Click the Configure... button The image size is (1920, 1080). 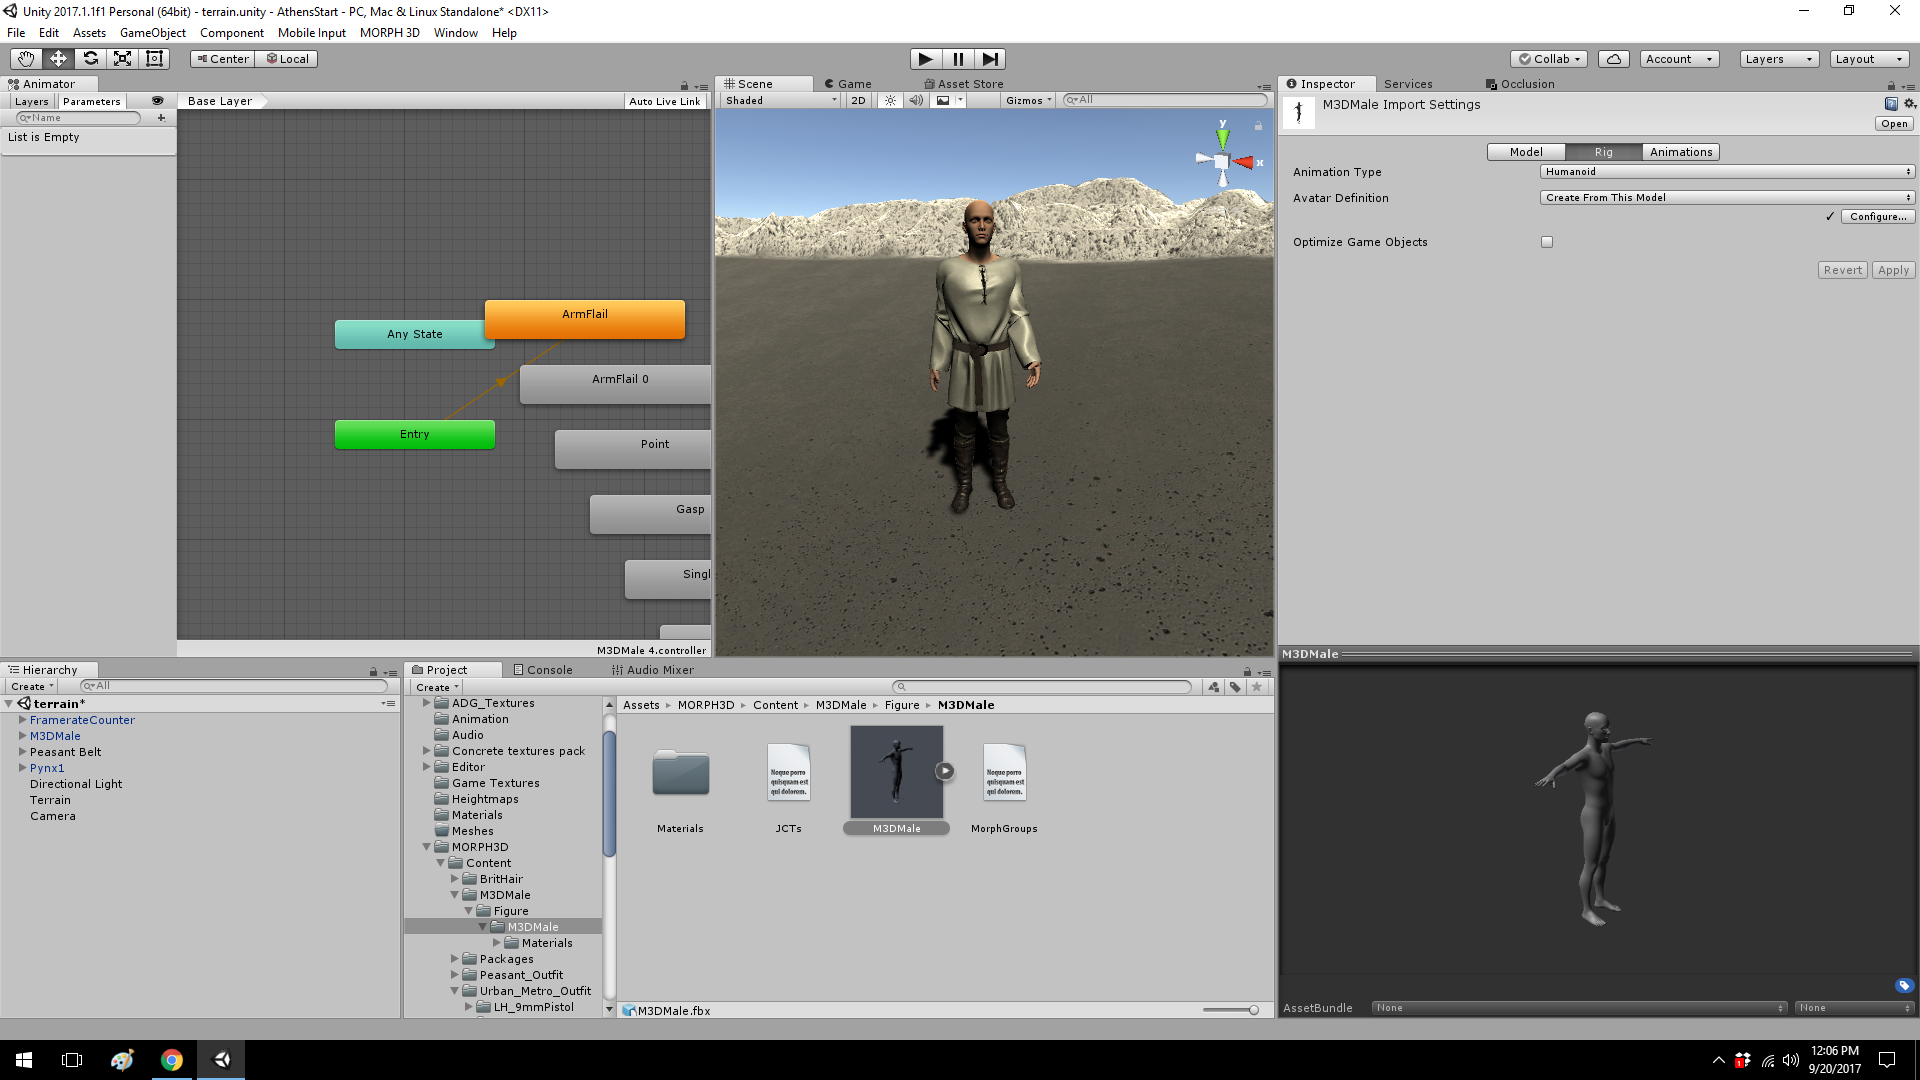point(1878,217)
